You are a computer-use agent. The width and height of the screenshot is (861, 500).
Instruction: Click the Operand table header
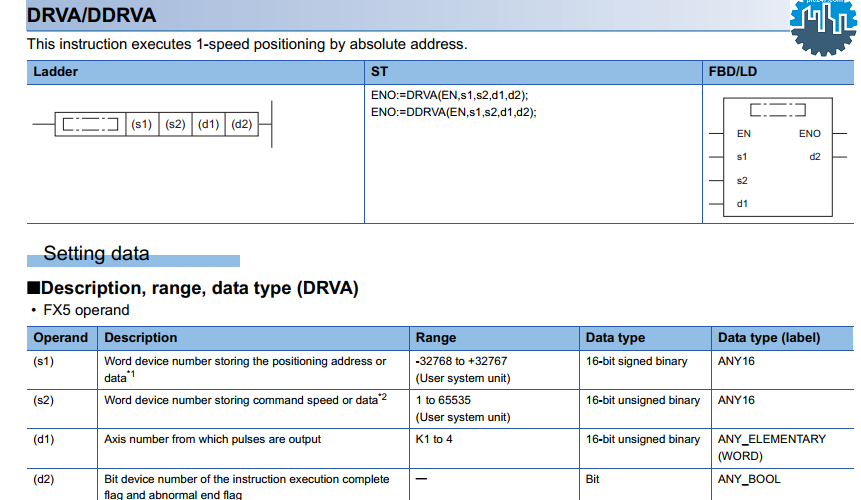click(x=60, y=338)
